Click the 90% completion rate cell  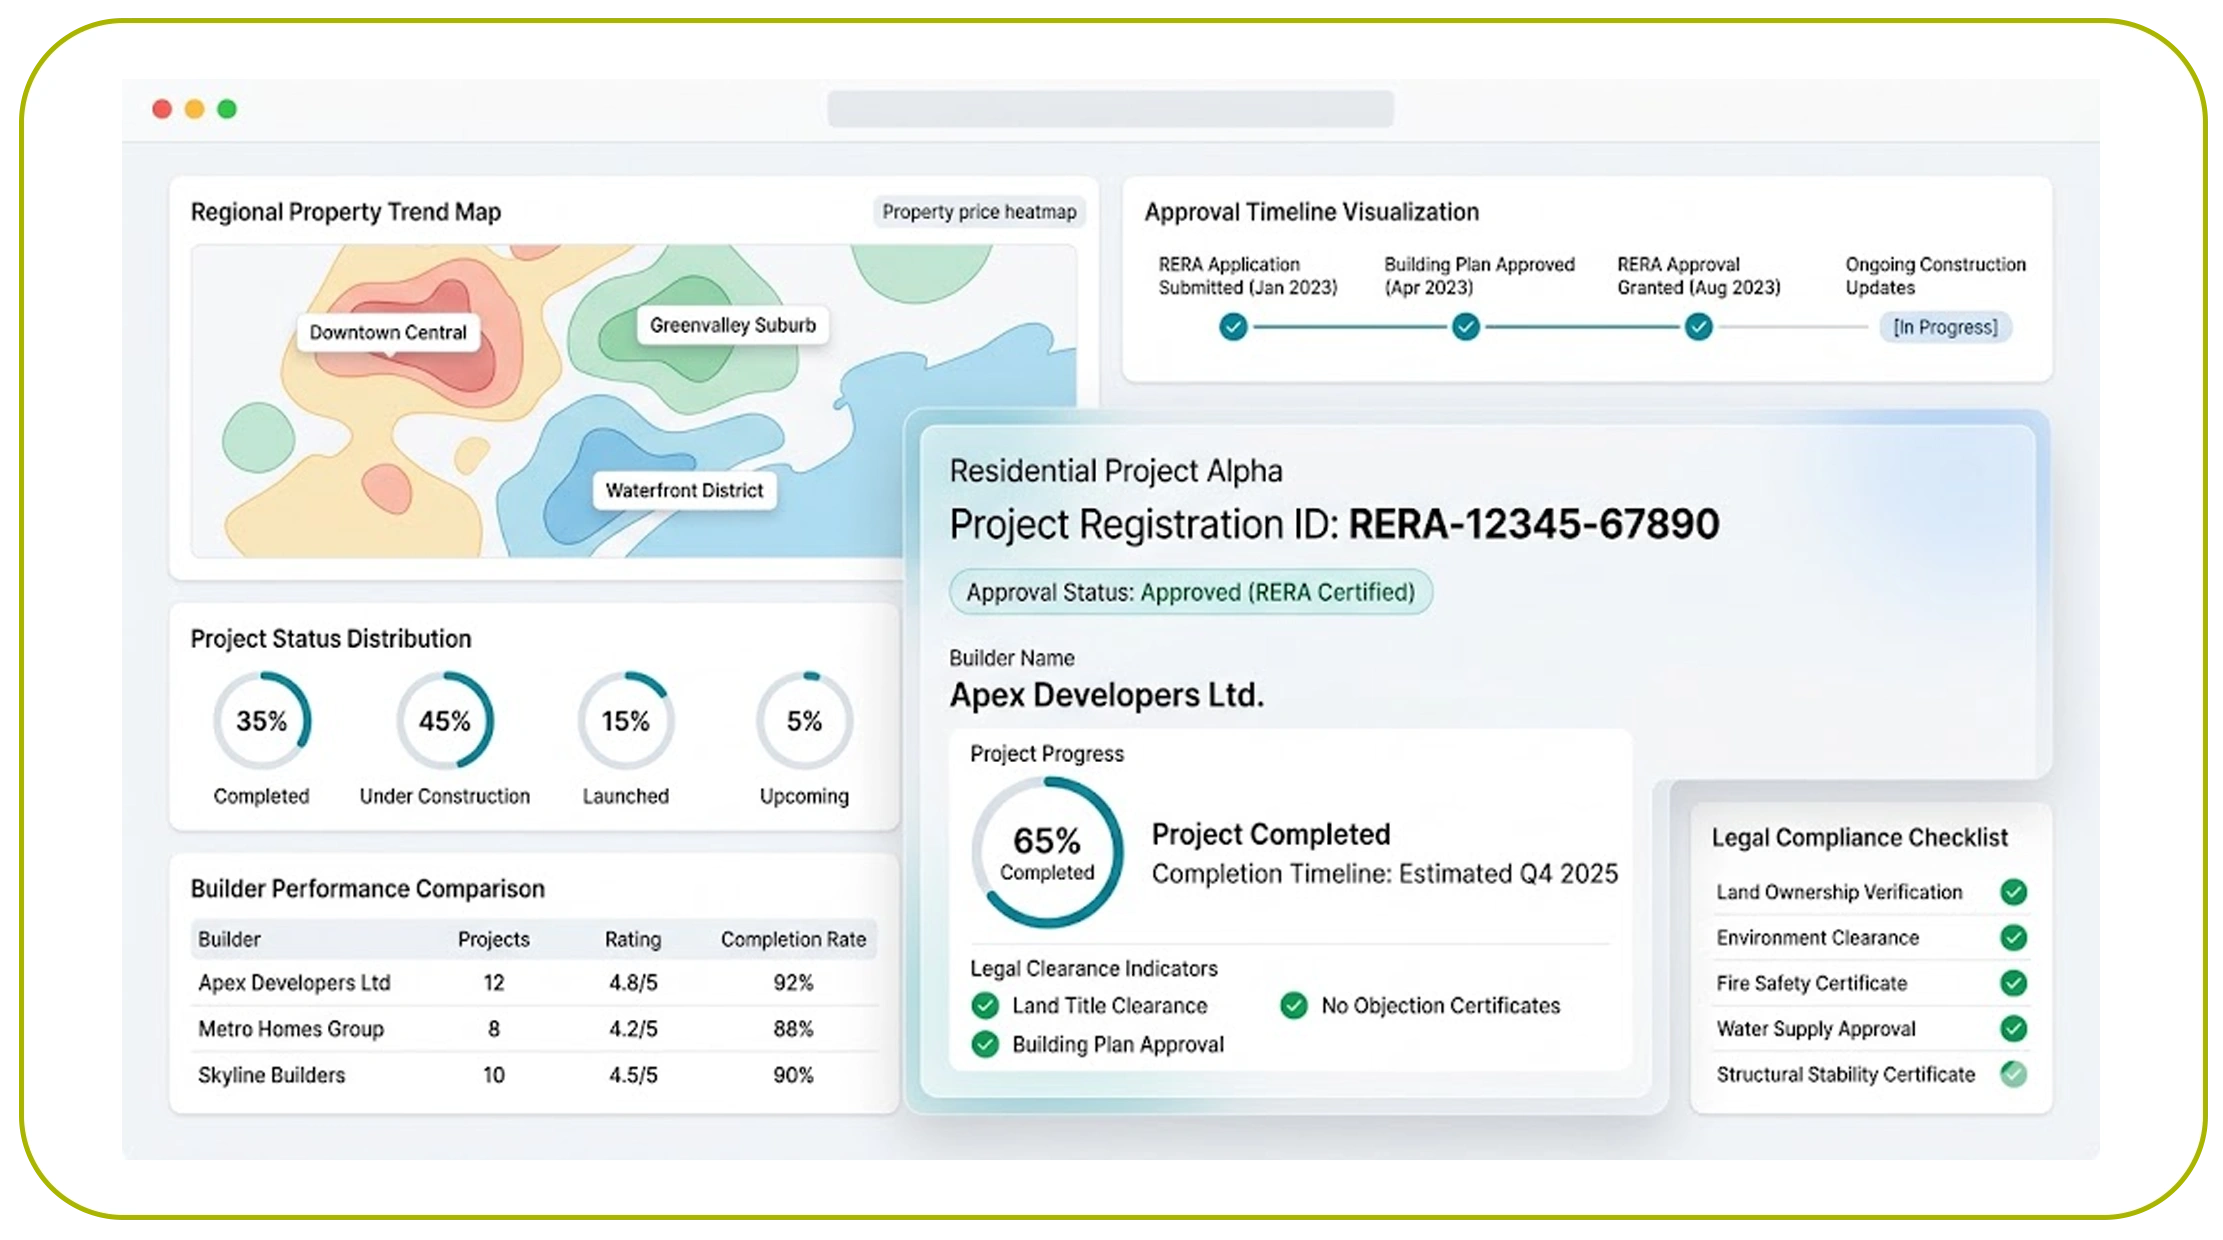pos(793,1075)
